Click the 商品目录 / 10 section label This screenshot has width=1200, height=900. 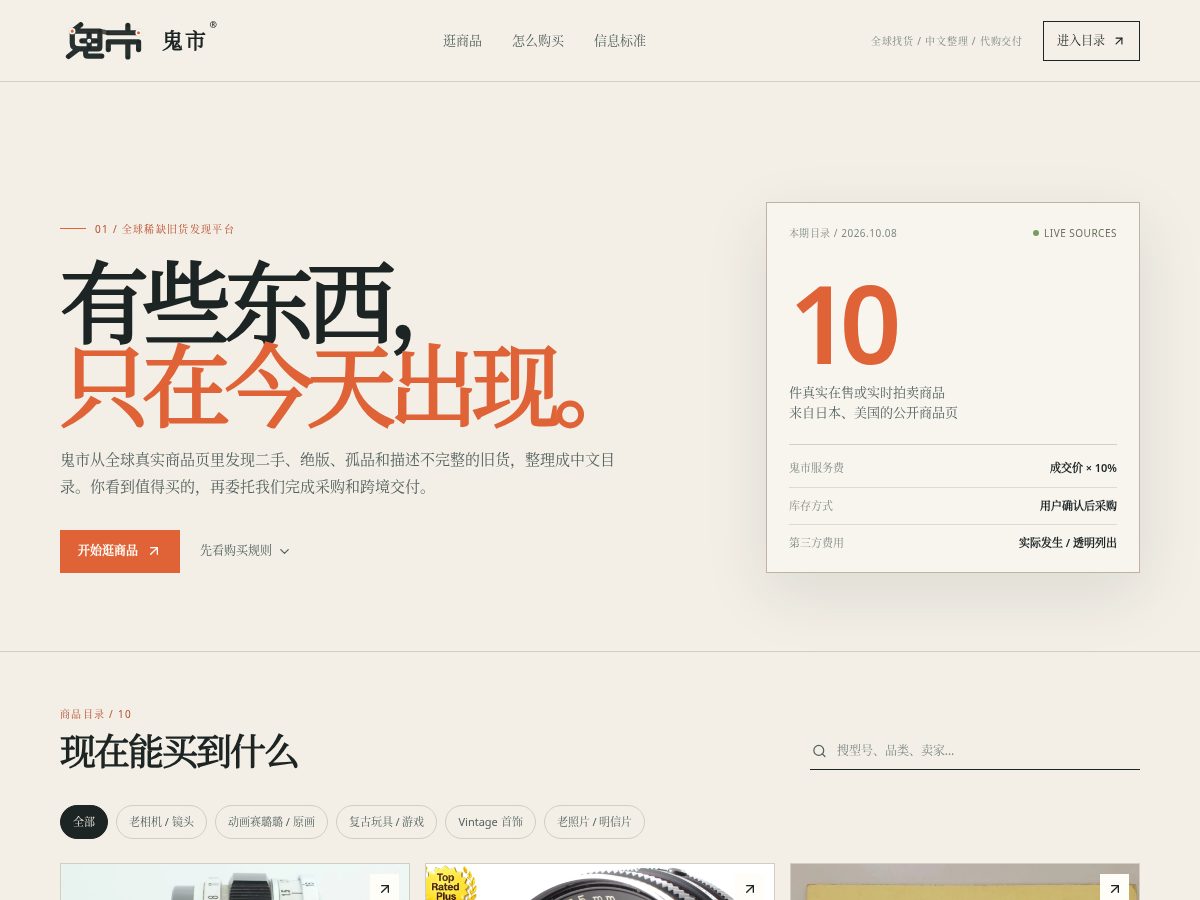pos(96,714)
